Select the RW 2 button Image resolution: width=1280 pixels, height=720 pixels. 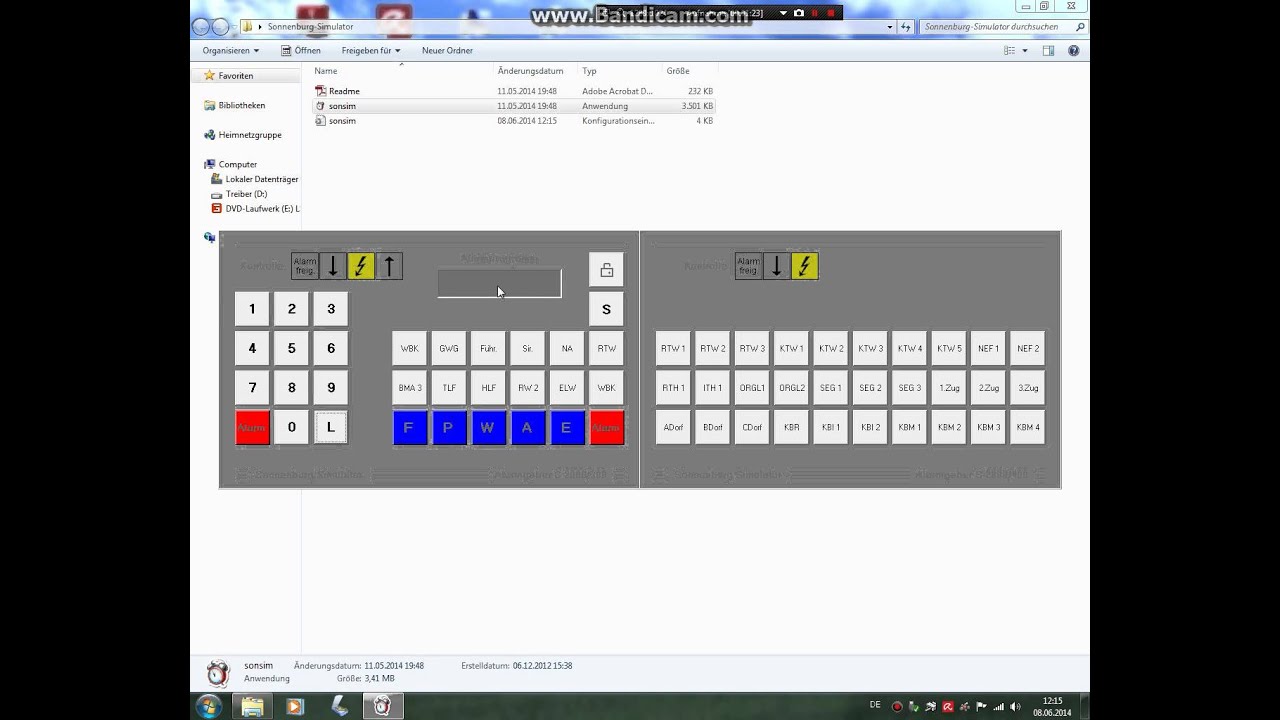[x=528, y=388]
